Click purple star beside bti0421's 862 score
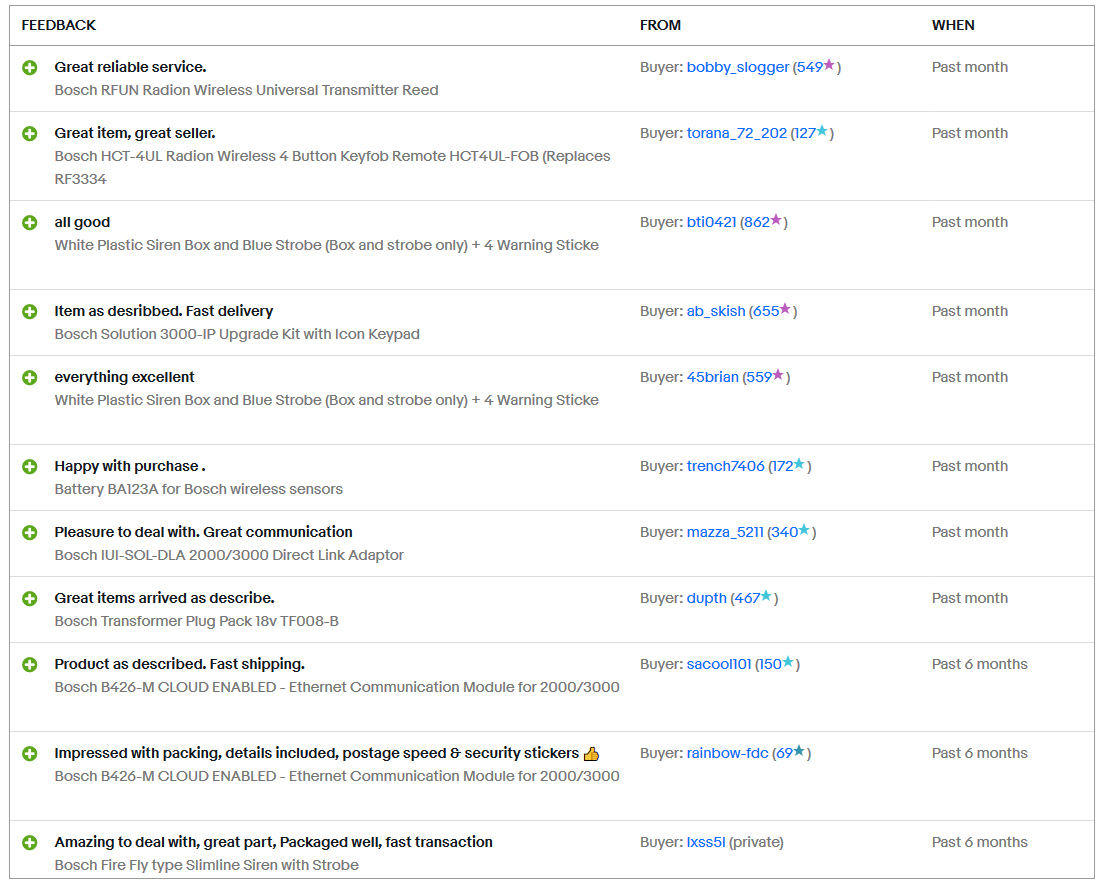This screenshot has height=881, width=1105. [776, 220]
